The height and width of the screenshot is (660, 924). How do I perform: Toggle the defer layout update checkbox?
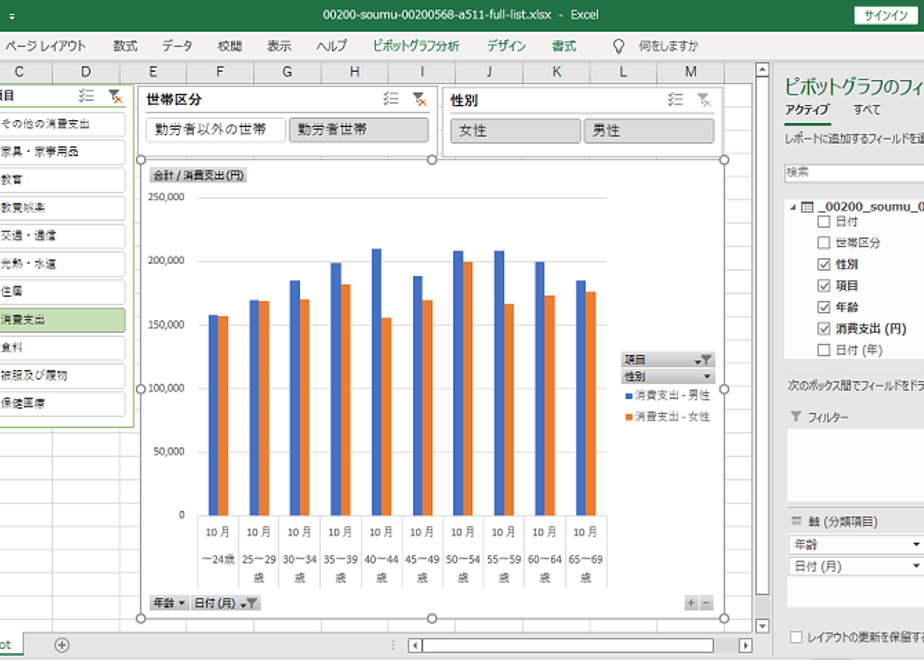pyautogui.click(x=796, y=637)
